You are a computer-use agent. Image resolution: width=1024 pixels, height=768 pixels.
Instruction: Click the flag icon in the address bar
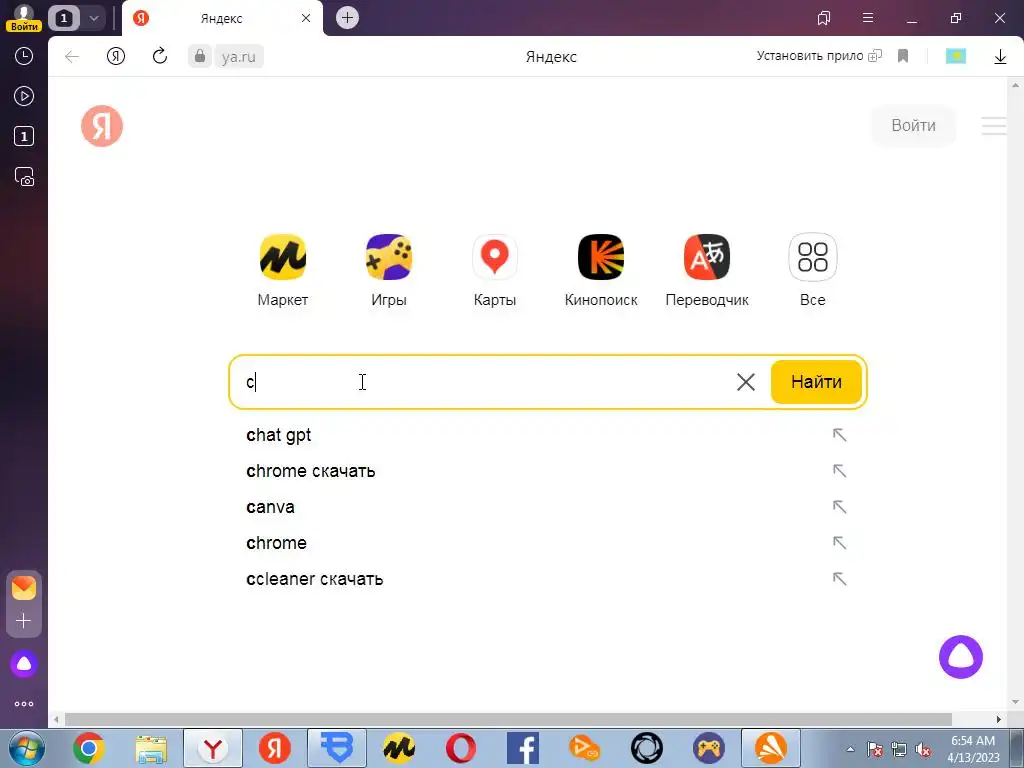pyautogui.click(x=955, y=56)
